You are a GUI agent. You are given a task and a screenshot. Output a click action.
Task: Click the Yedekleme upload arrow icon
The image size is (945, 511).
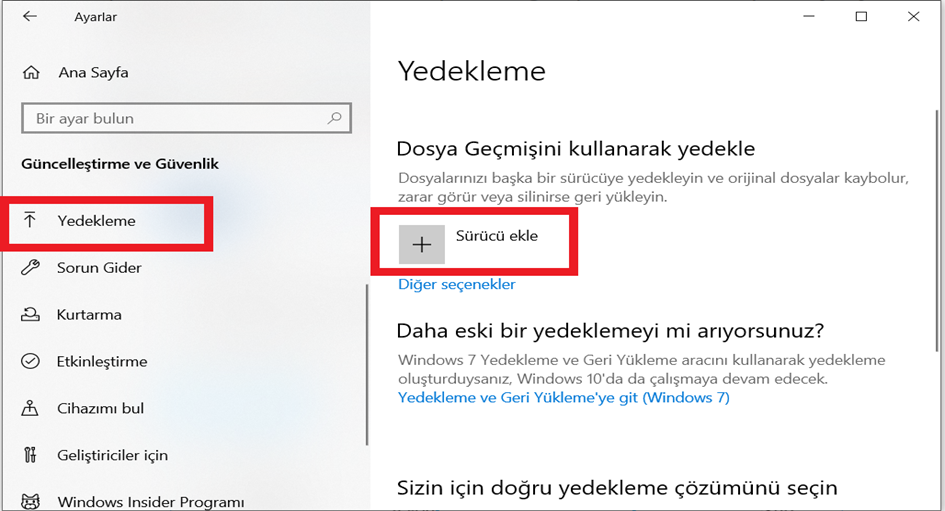[30, 220]
